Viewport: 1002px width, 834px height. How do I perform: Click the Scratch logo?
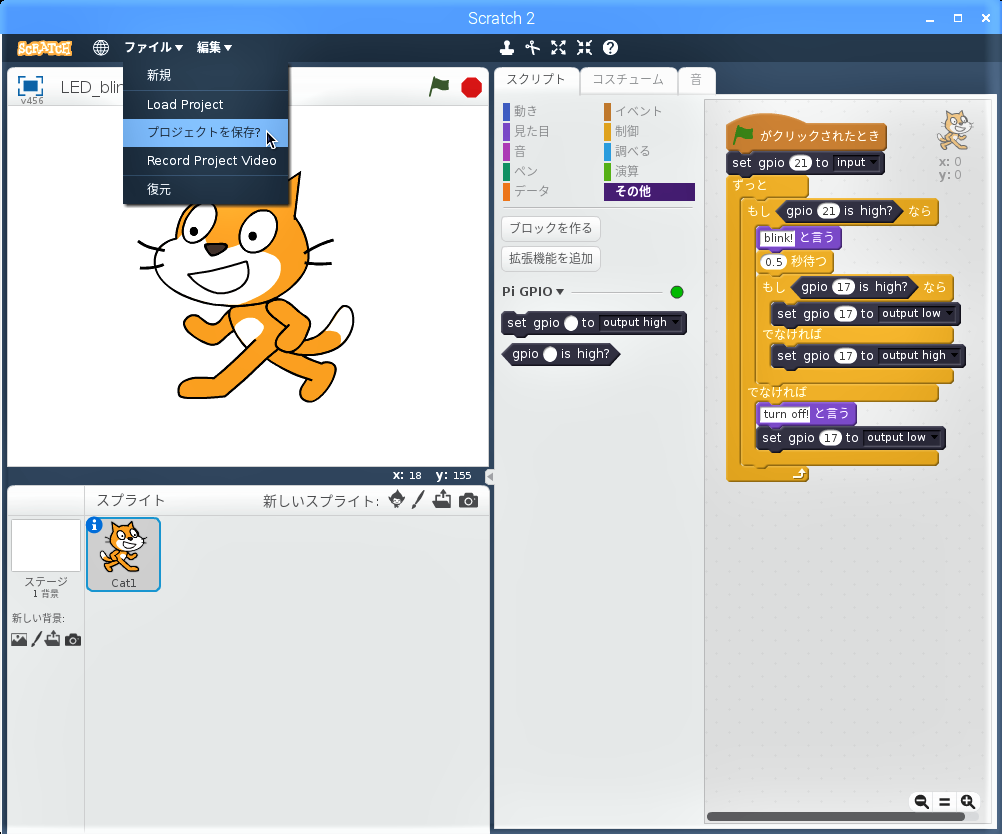click(x=44, y=48)
